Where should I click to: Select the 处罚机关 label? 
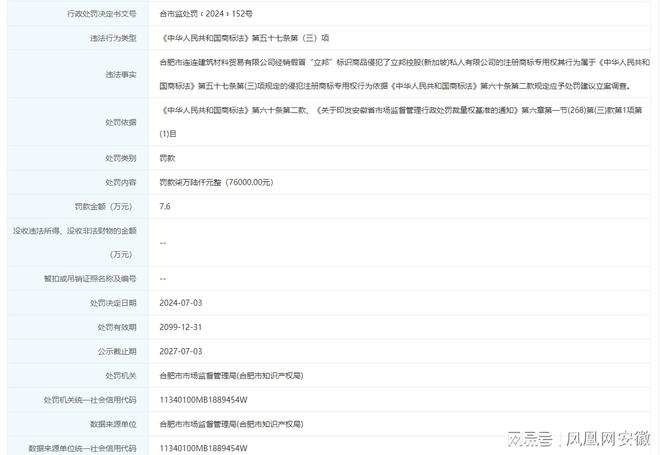coord(121,375)
